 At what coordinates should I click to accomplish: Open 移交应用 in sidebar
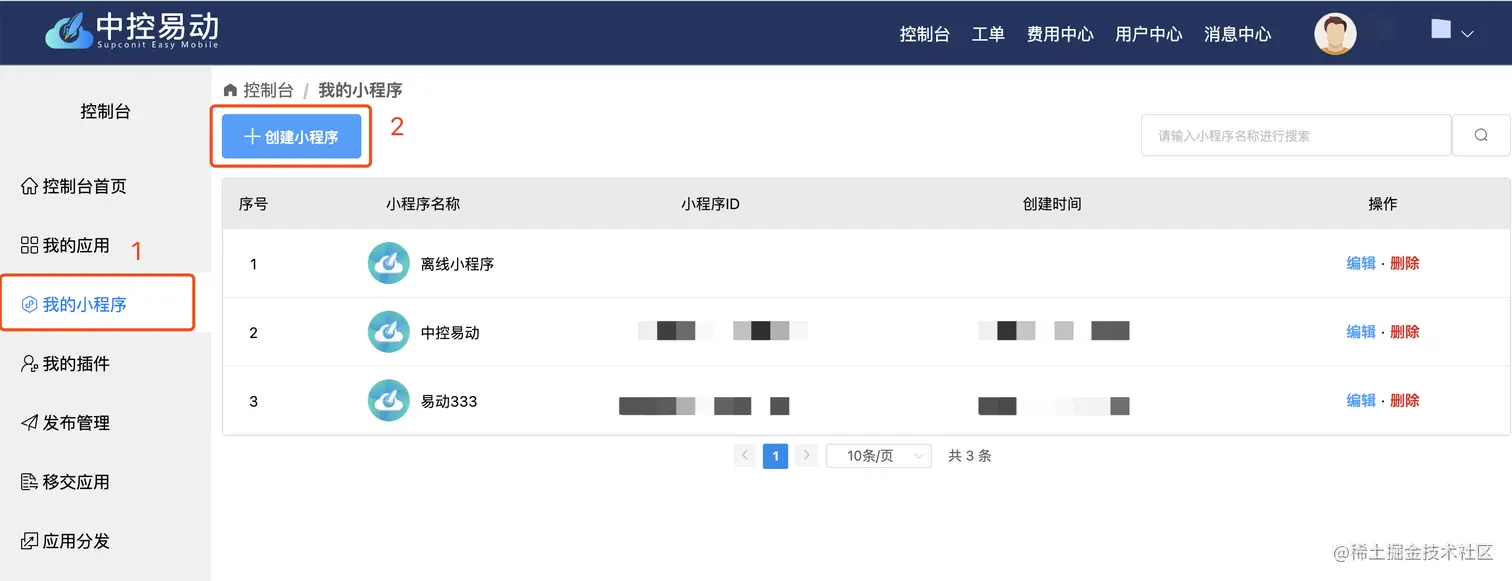[x=65, y=482]
